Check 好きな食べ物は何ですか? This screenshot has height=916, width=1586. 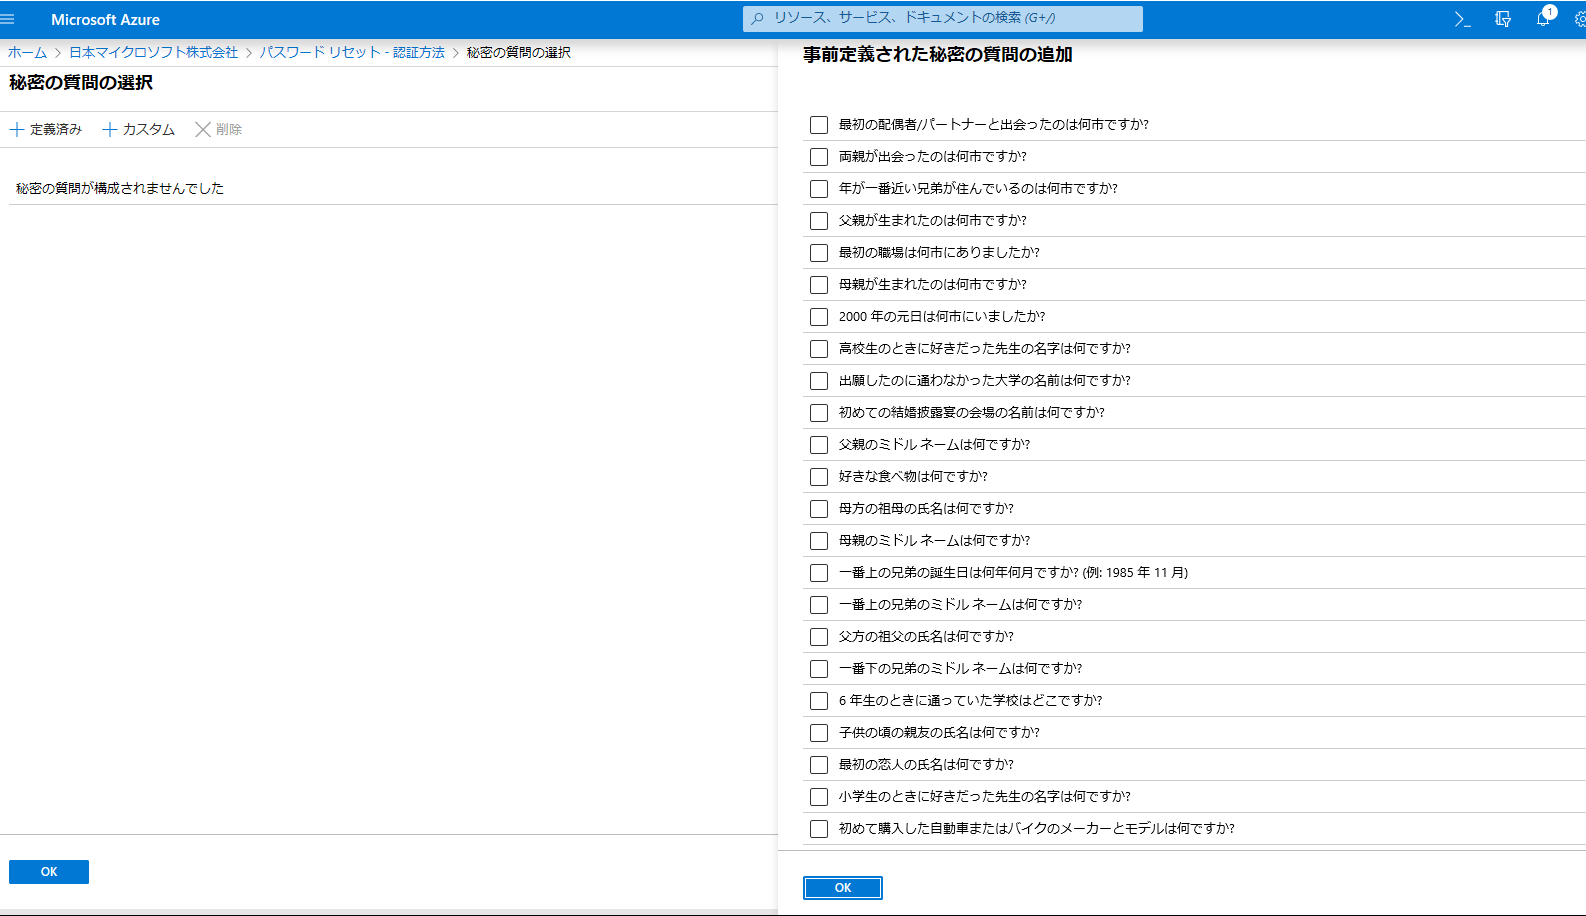click(819, 477)
